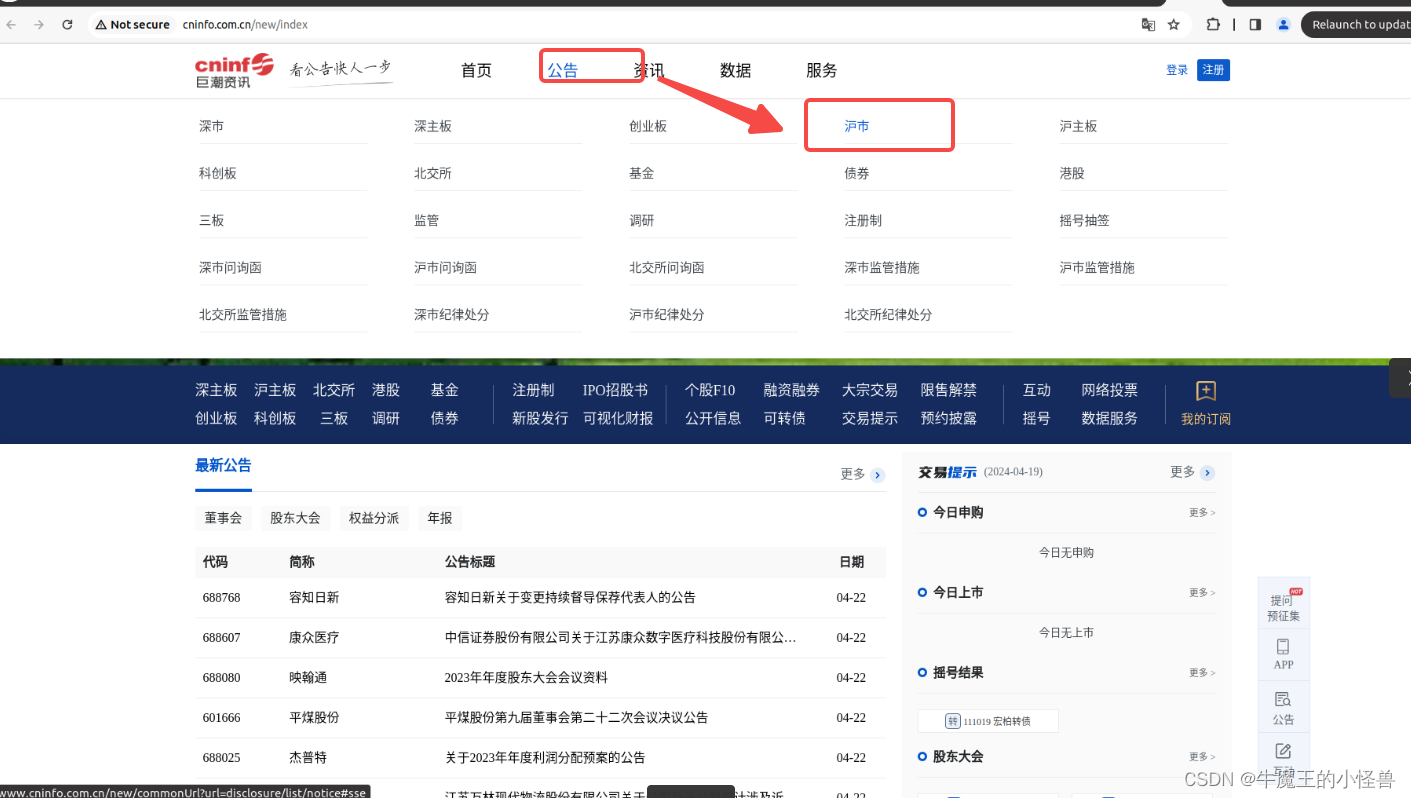This screenshot has height=798, width=1411.
Task: Open the 数据 nav menu
Action: tap(735, 70)
